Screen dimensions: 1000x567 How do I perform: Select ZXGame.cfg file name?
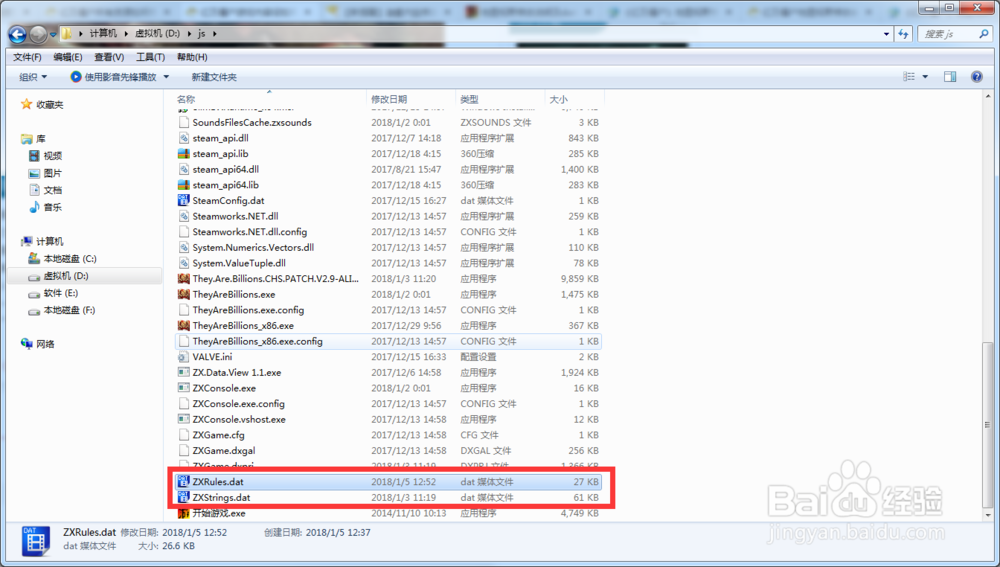pos(218,435)
